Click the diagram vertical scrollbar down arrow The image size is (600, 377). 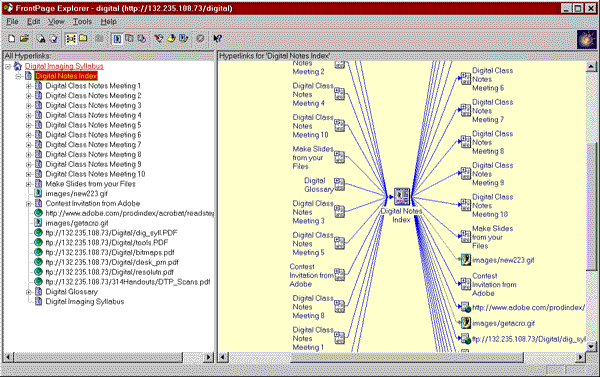pos(591,346)
